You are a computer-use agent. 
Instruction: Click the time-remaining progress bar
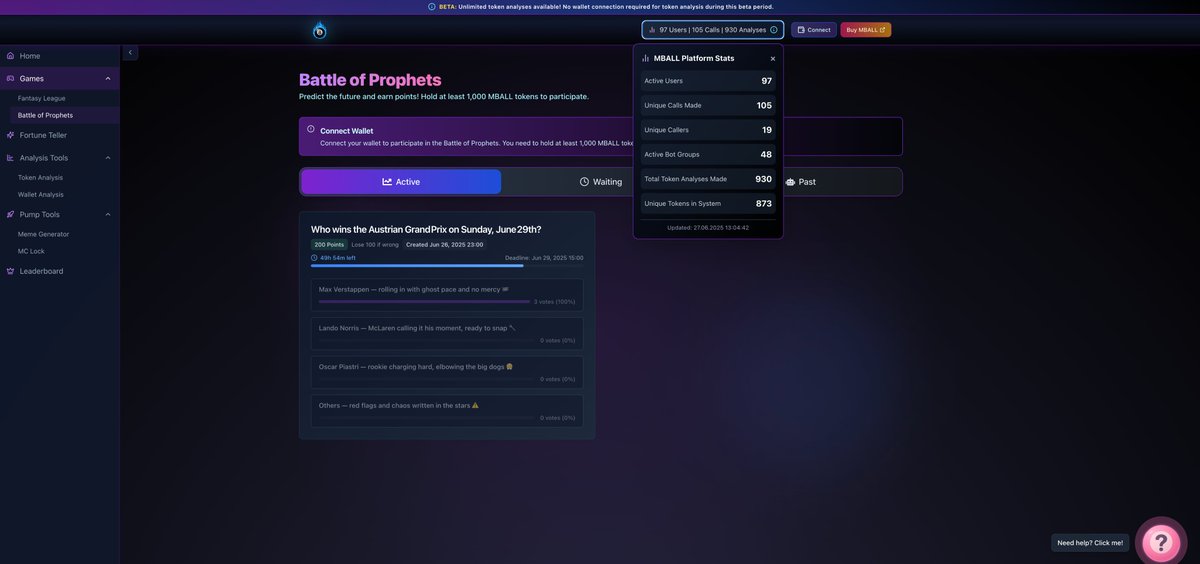(x=447, y=266)
